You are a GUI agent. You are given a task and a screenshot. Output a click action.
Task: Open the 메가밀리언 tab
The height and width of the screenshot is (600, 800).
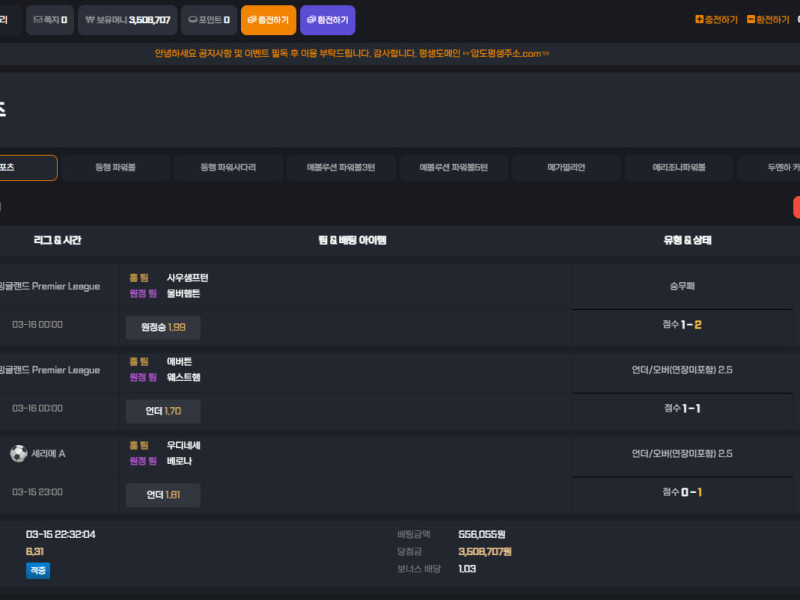pyautogui.click(x=566, y=168)
